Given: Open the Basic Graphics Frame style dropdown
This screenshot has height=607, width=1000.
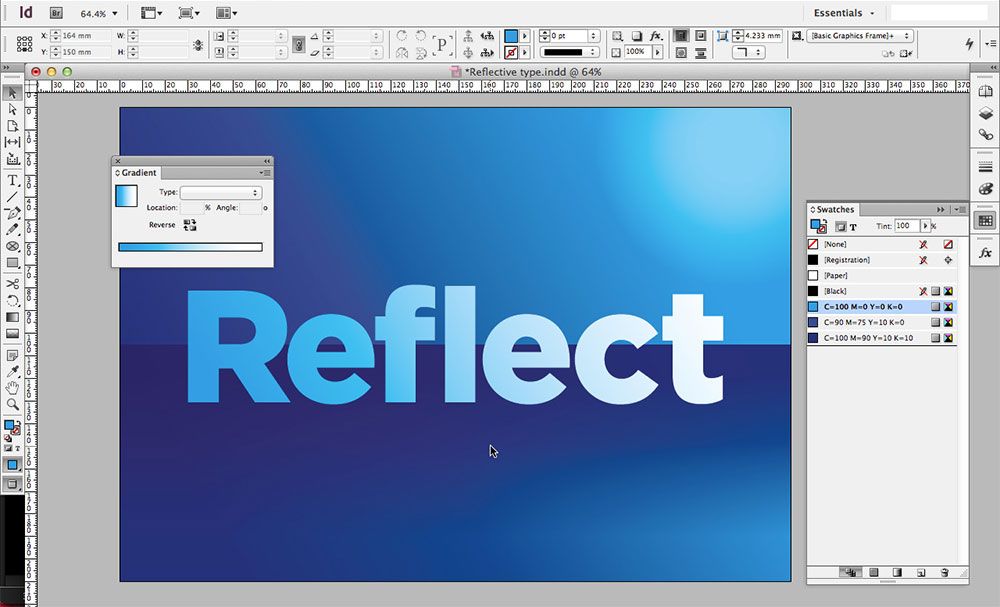Looking at the screenshot, I should coord(860,36).
